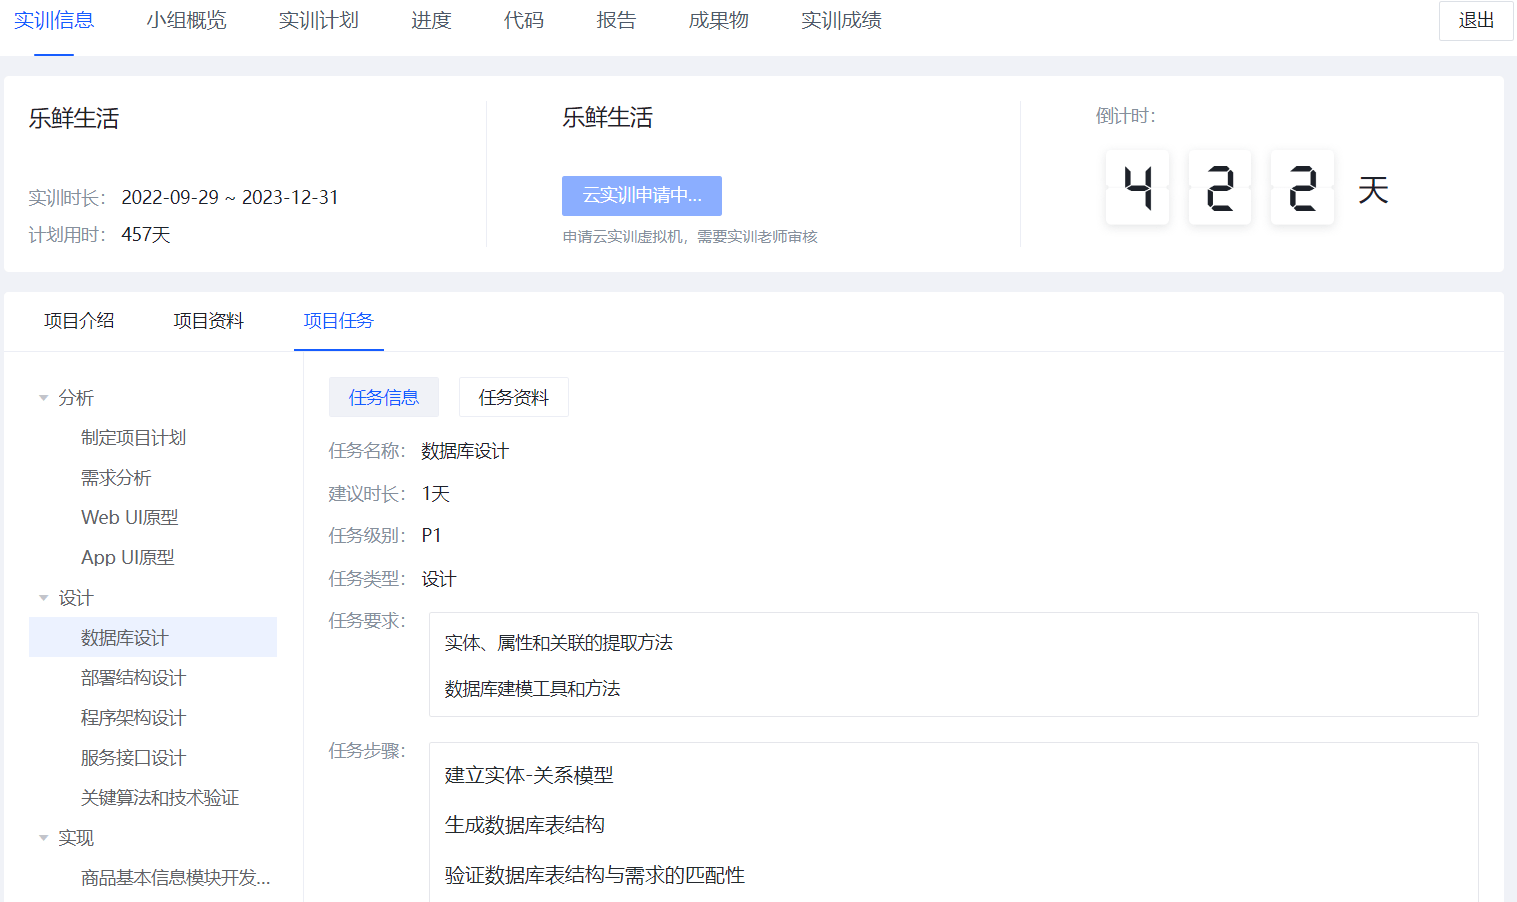Select 程序架构设计 in the tree
Image resolution: width=1517 pixels, height=902 pixels.
[133, 717]
